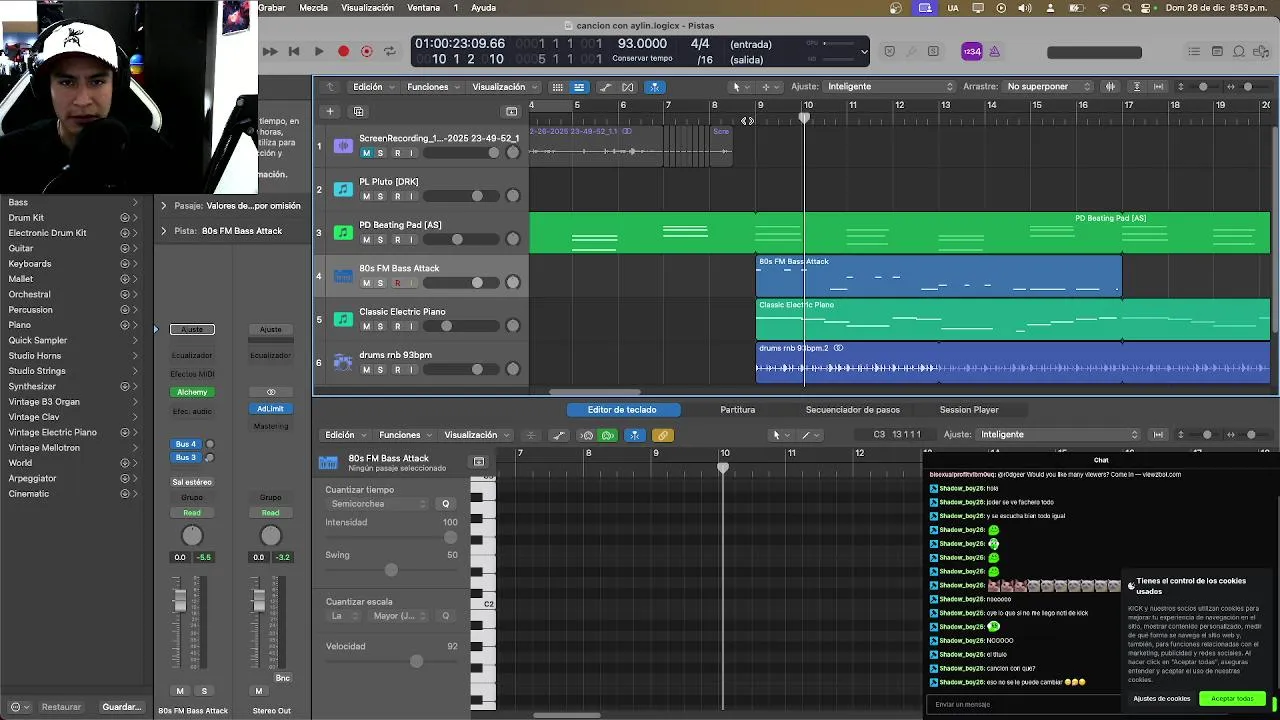Image resolution: width=1280 pixels, height=720 pixels.
Task: Open the Mezcla menu in menu bar
Action: coord(313,8)
